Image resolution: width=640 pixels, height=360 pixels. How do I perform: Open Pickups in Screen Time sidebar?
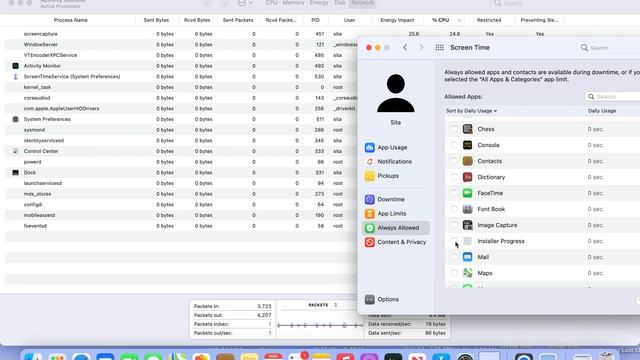coord(382,176)
